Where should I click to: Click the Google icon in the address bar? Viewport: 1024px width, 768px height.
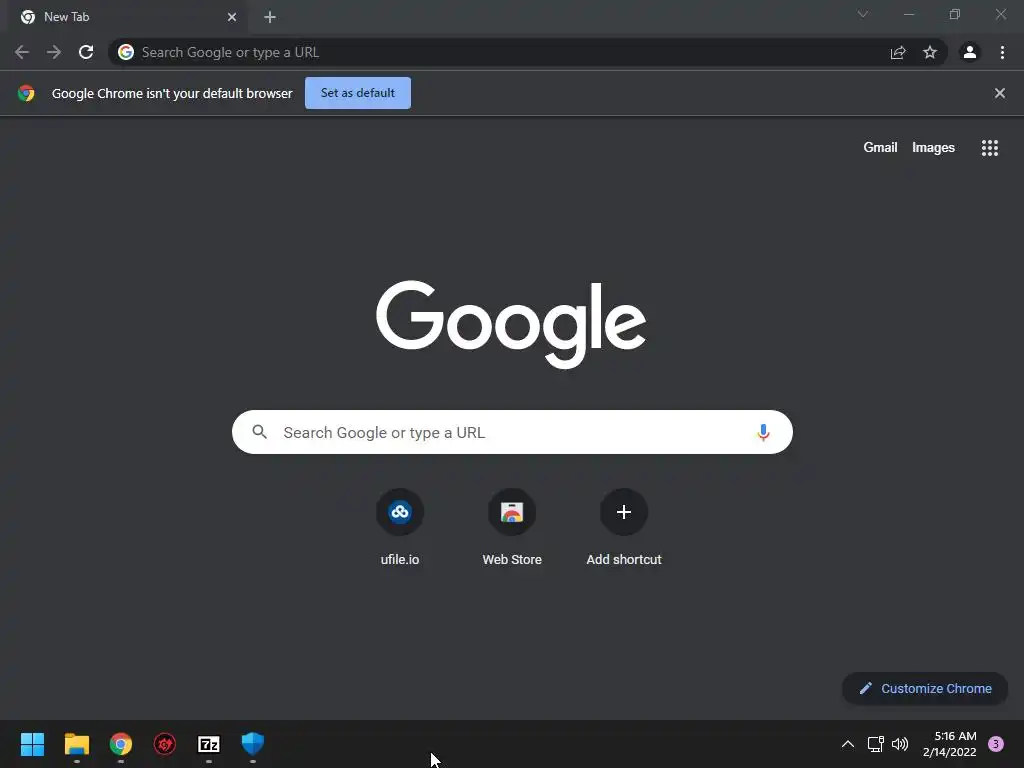click(x=126, y=52)
